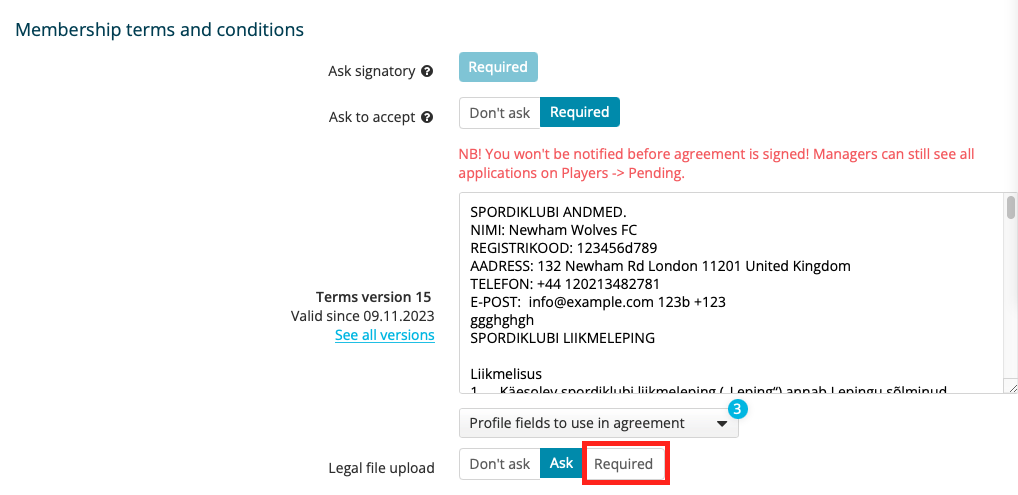Image resolution: width=1018 pixels, height=495 pixels.
Task: Open Profile fields to use in agreement dropdown
Action: [599, 424]
